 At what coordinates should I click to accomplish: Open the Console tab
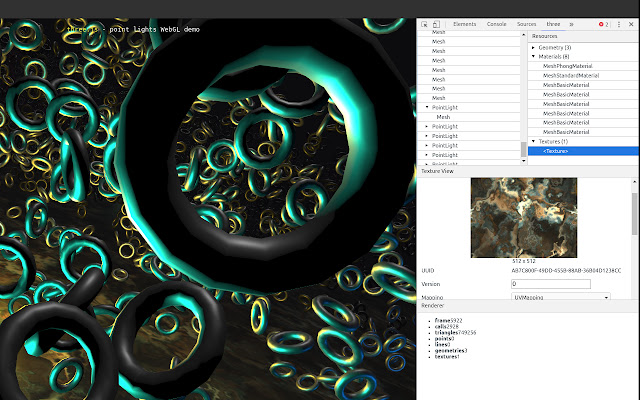[496, 23]
